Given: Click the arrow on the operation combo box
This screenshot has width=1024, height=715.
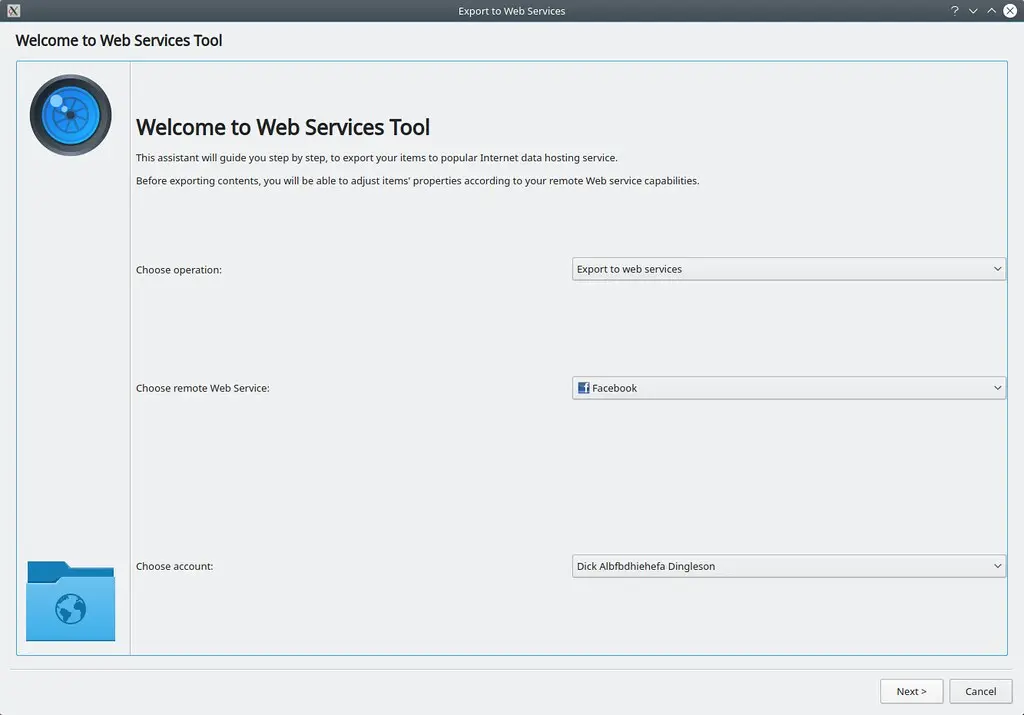Looking at the screenshot, I should pyautogui.click(x=997, y=268).
